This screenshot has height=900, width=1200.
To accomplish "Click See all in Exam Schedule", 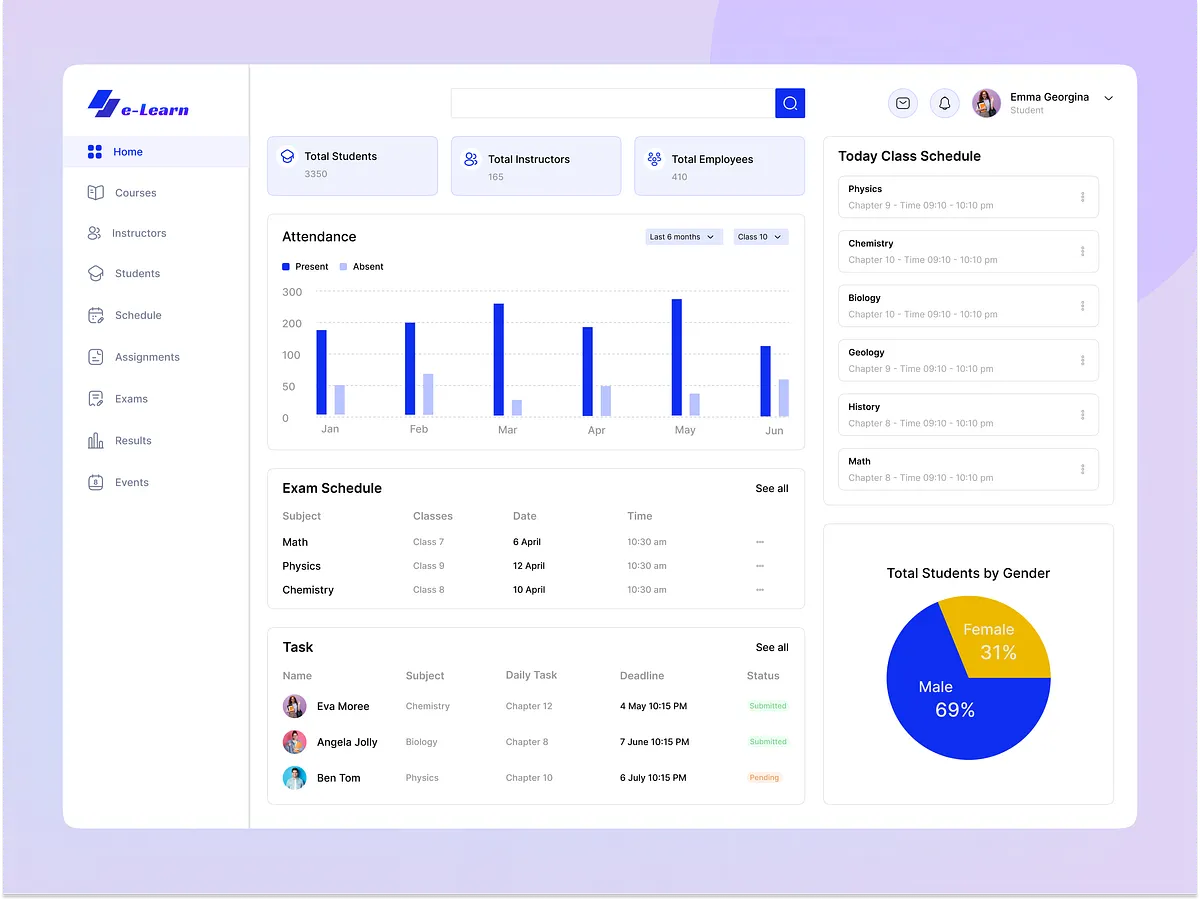I will 771,488.
